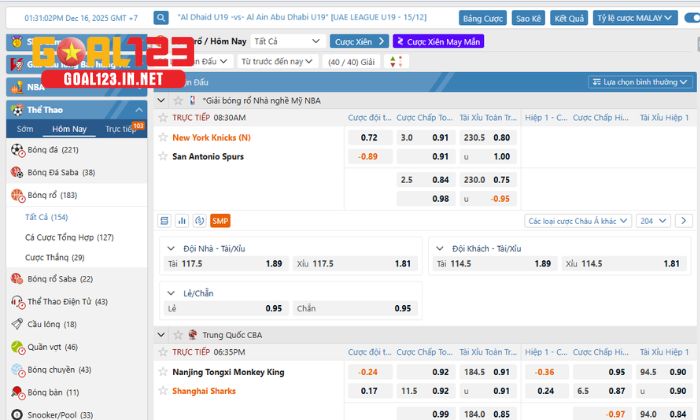The image size is (700, 420).
Task: Open the Tất Cả filter dropdown
Action: (288, 41)
